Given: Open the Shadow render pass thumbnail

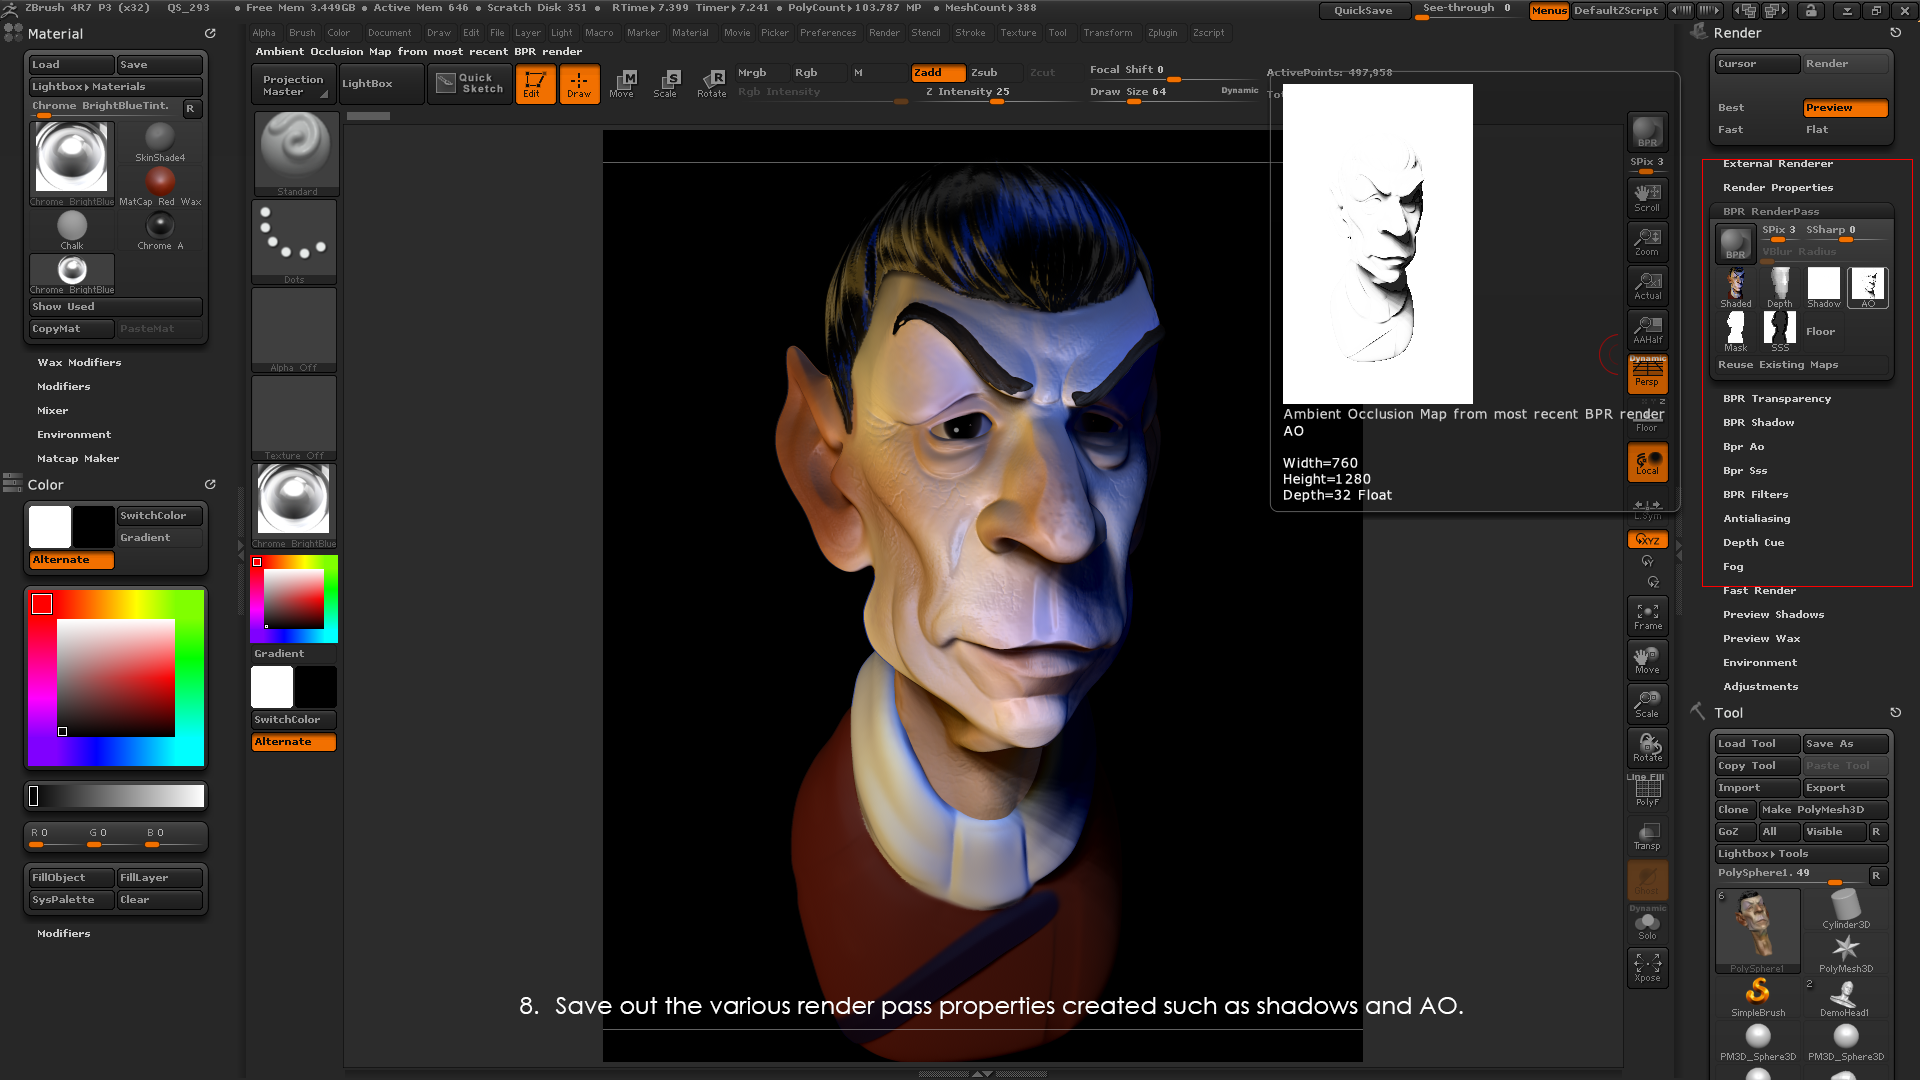Looking at the screenshot, I should 1823,287.
